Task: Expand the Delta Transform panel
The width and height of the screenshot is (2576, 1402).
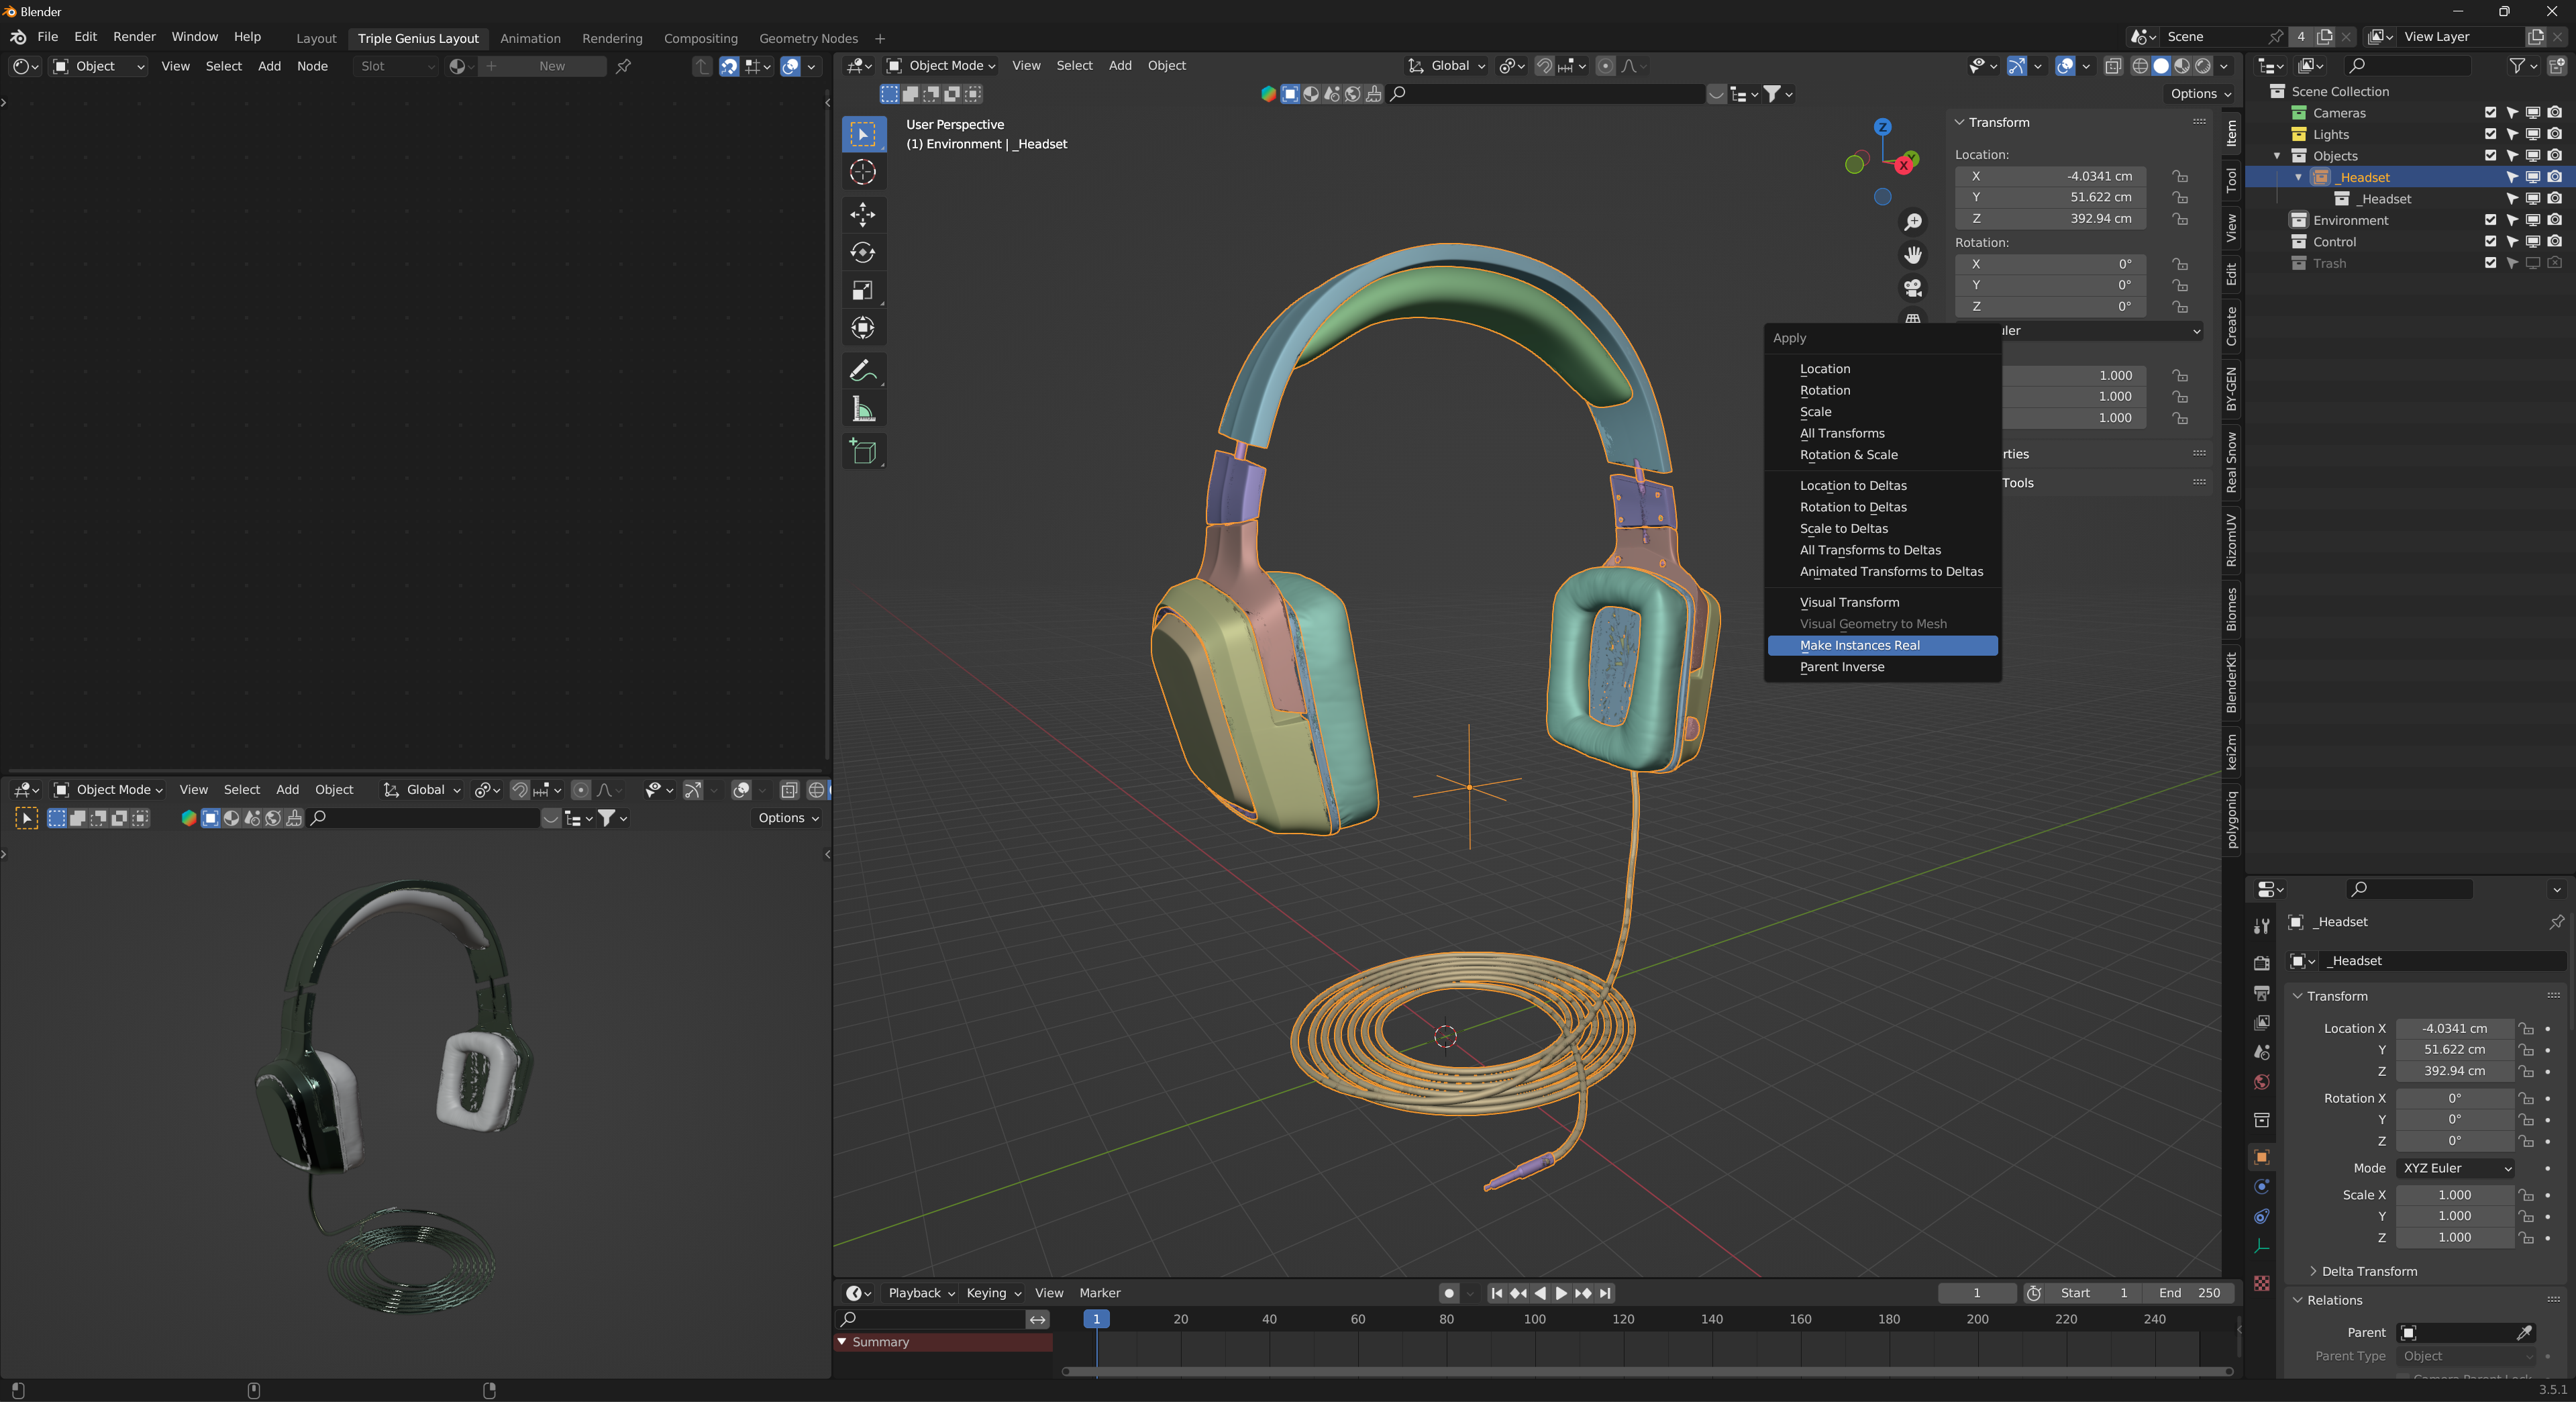Action: (x=2368, y=1271)
